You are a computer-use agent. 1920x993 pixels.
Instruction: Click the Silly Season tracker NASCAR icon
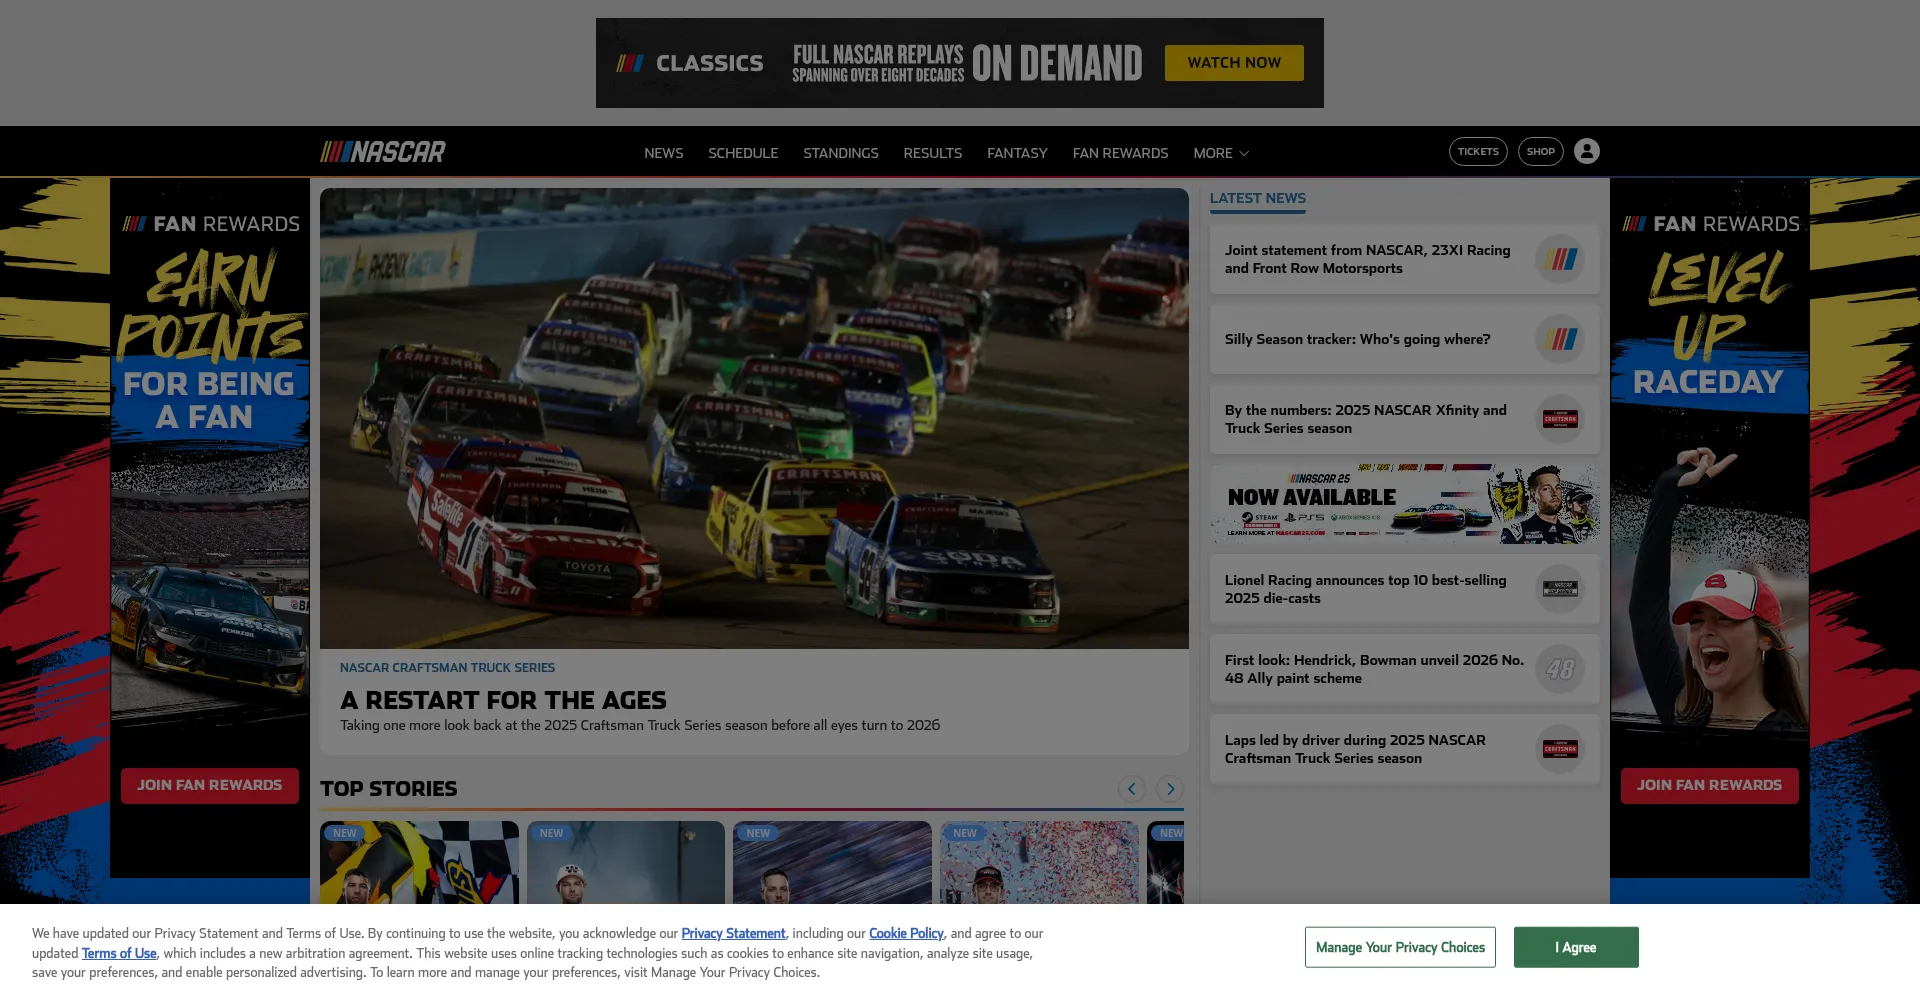(x=1559, y=340)
